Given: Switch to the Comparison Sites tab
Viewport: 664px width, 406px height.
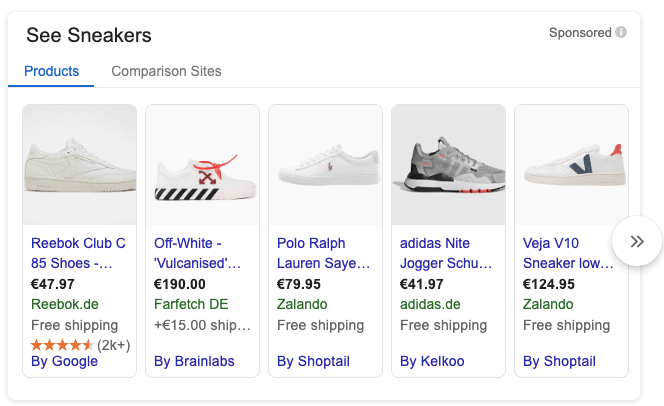Looking at the screenshot, I should point(166,71).
